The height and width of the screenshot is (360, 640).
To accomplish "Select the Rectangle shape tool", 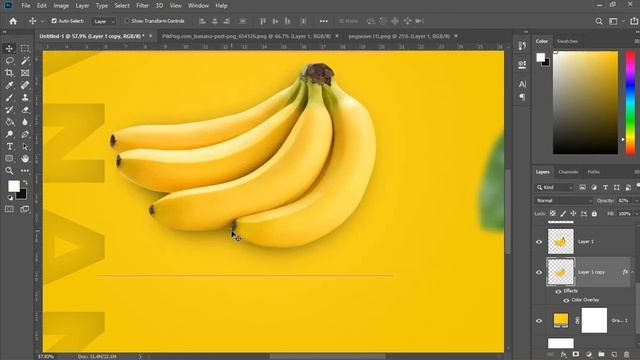I will (9, 158).
